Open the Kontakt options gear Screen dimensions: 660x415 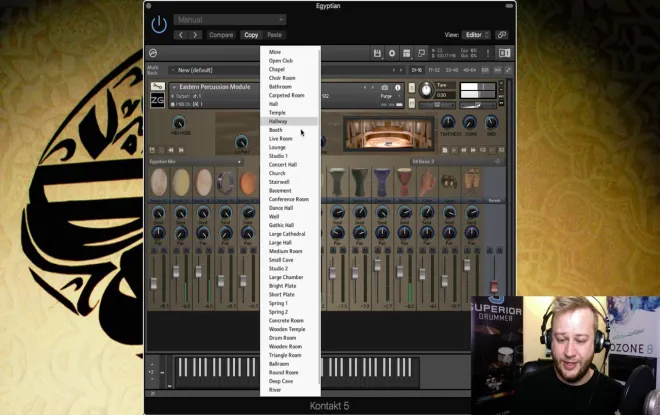point(392,53)
